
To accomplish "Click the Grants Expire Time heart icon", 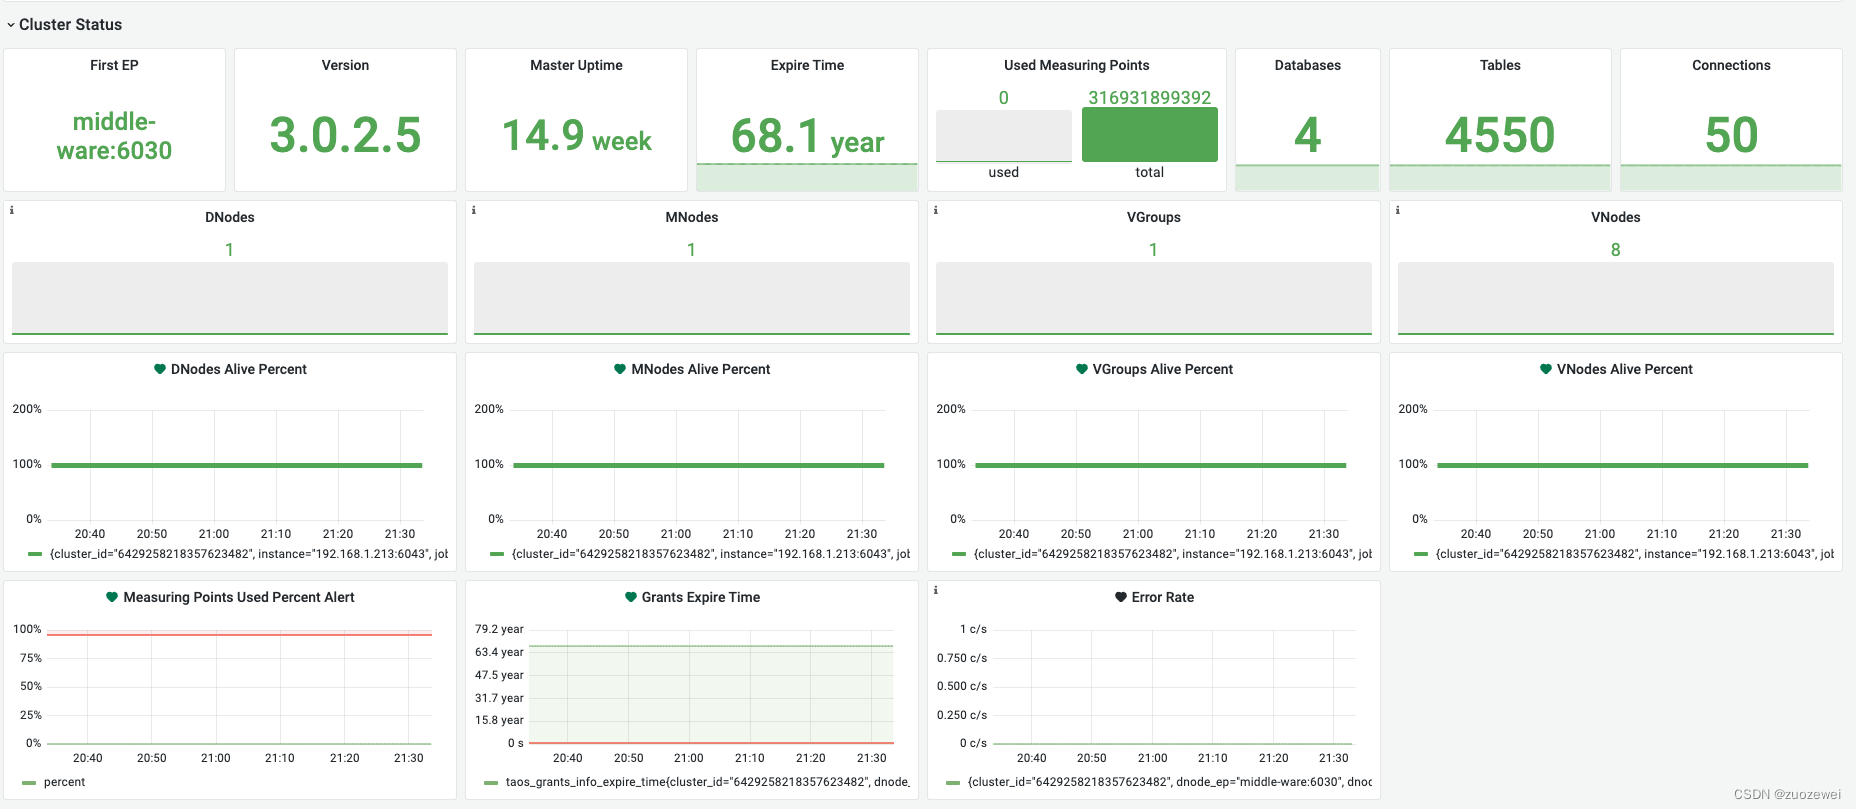I will tap(631, 597).
